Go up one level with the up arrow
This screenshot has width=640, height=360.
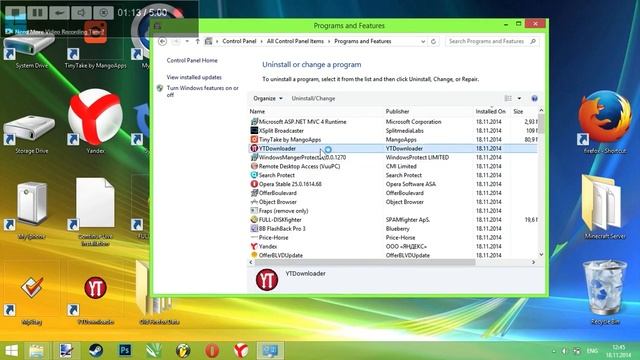tap(197, 41)
